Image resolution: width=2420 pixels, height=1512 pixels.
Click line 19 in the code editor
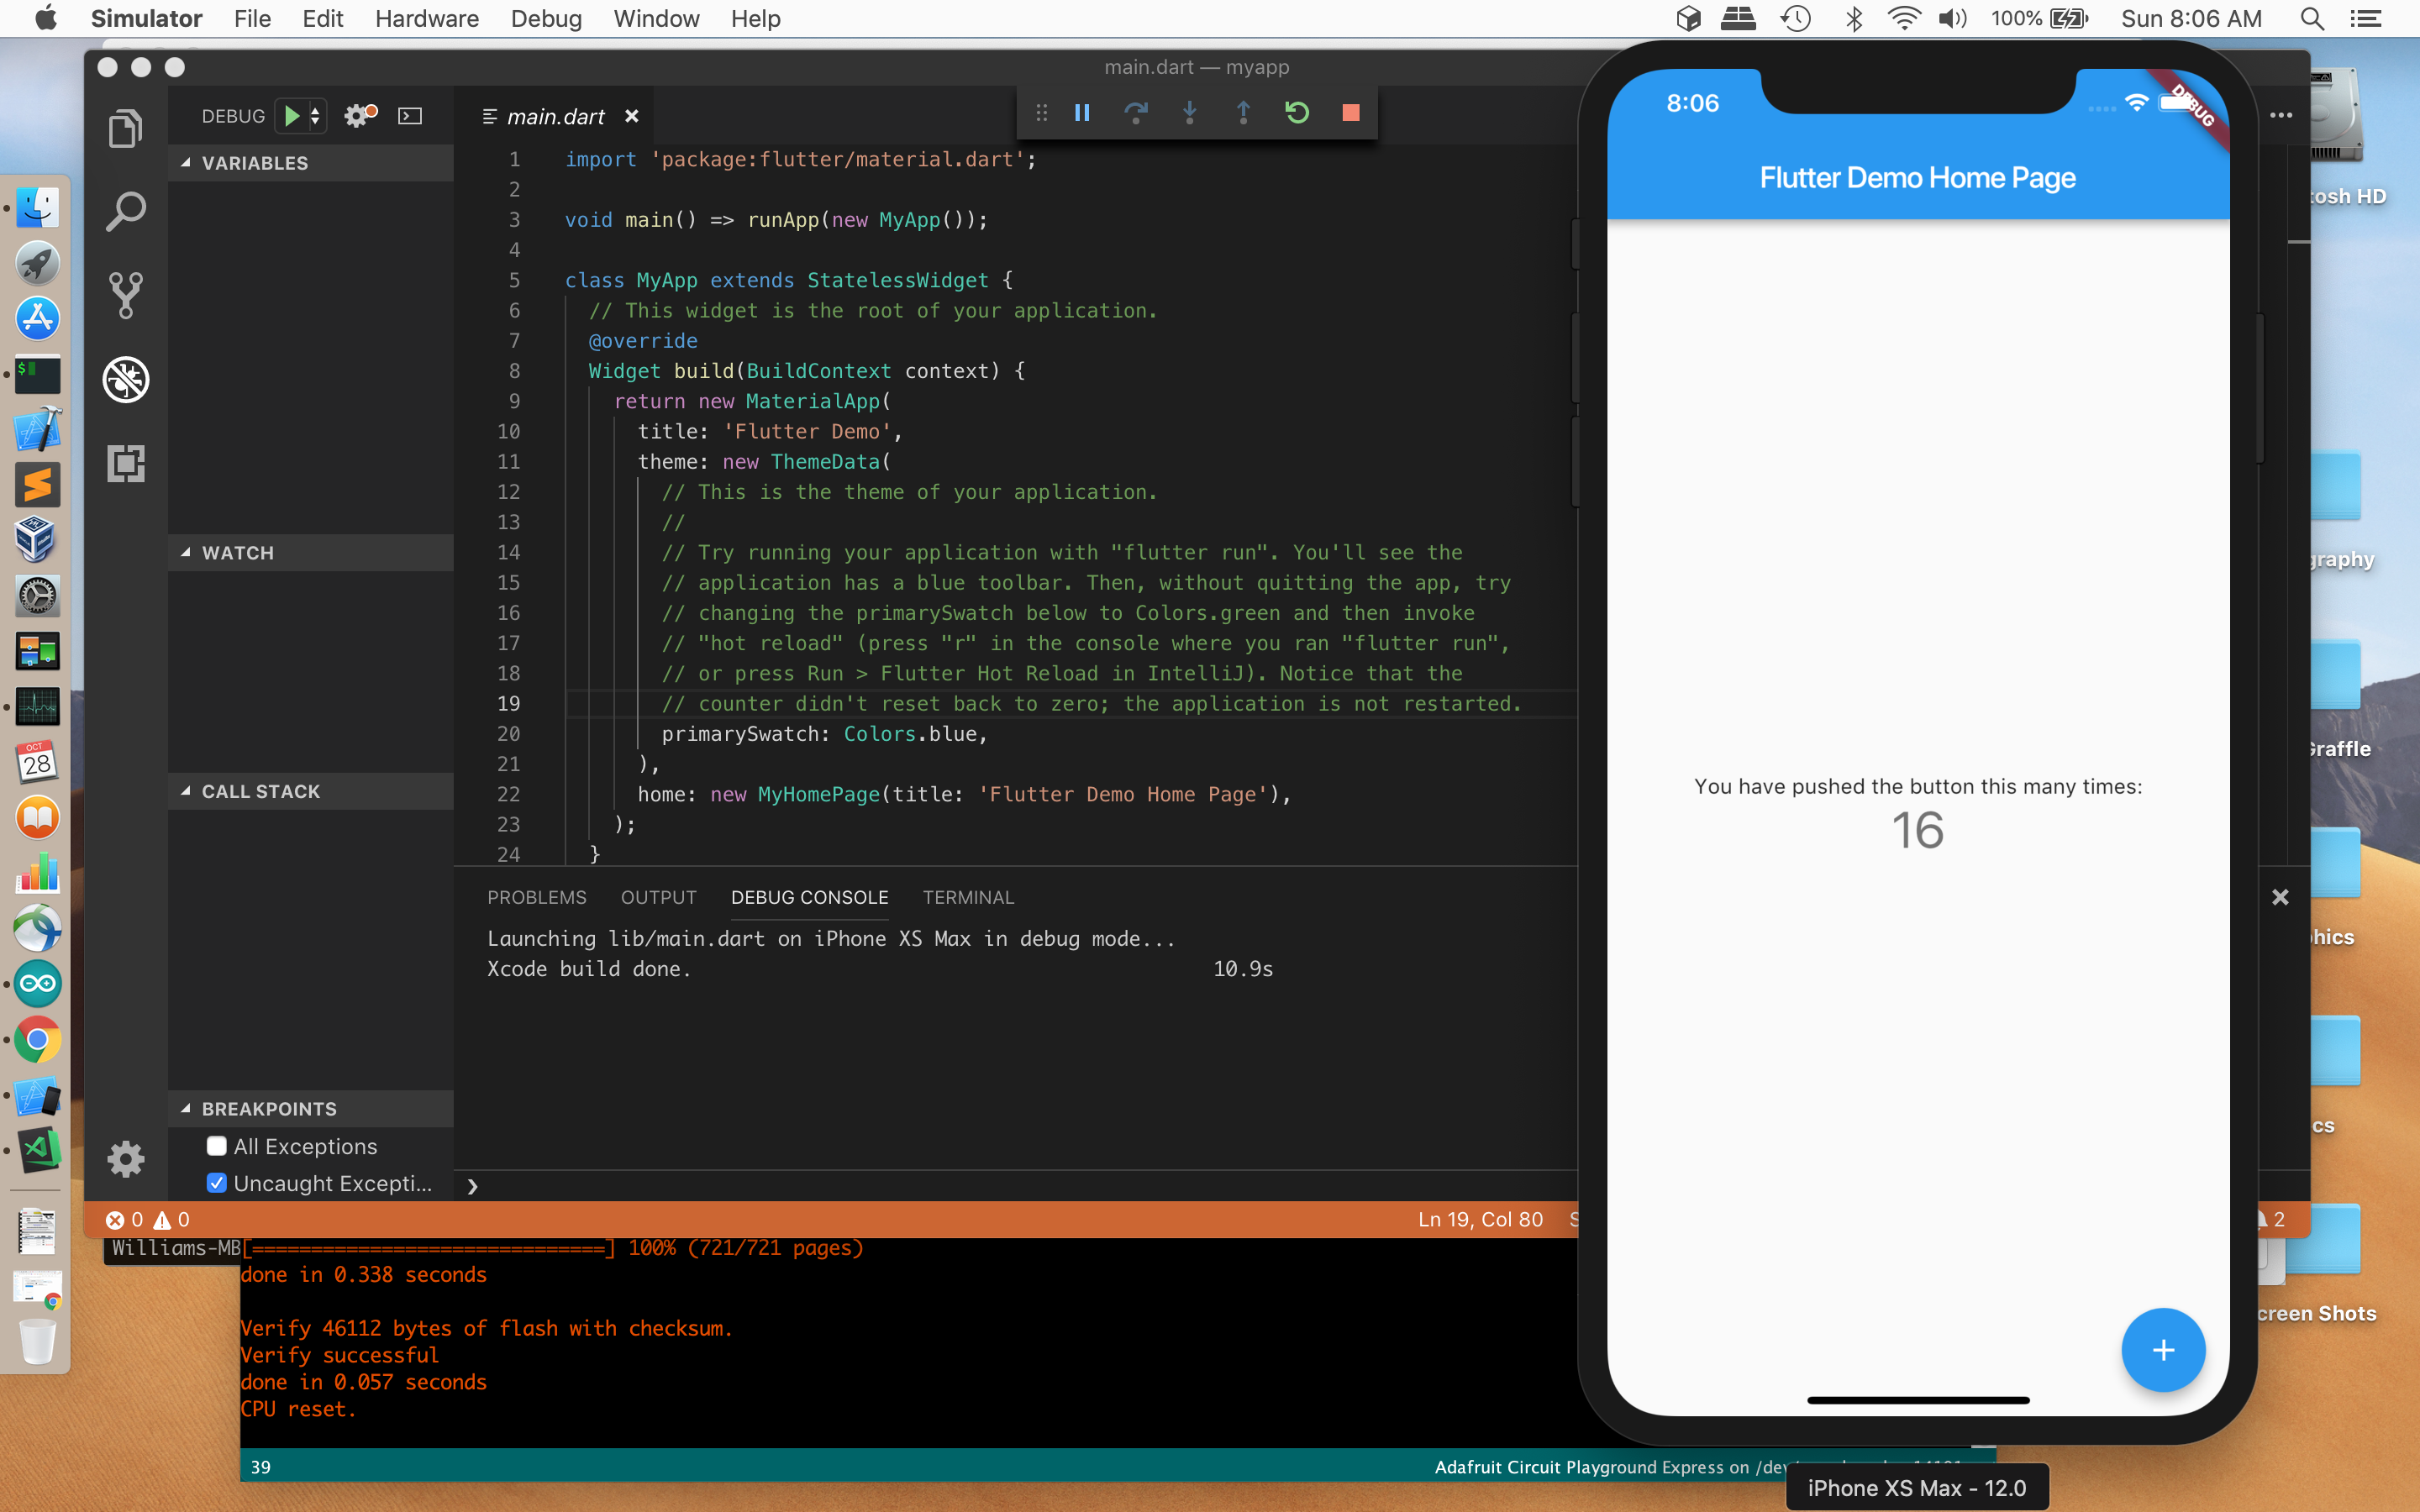point(1070,704)
